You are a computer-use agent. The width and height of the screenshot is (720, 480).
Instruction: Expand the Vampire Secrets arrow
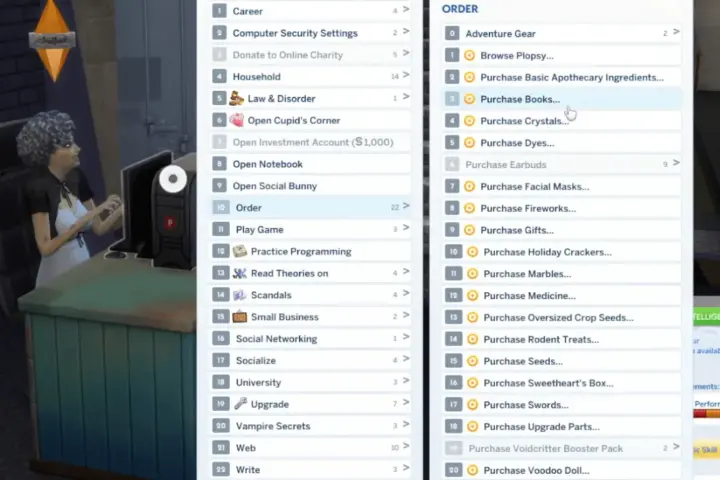click(x=406, y=424)
